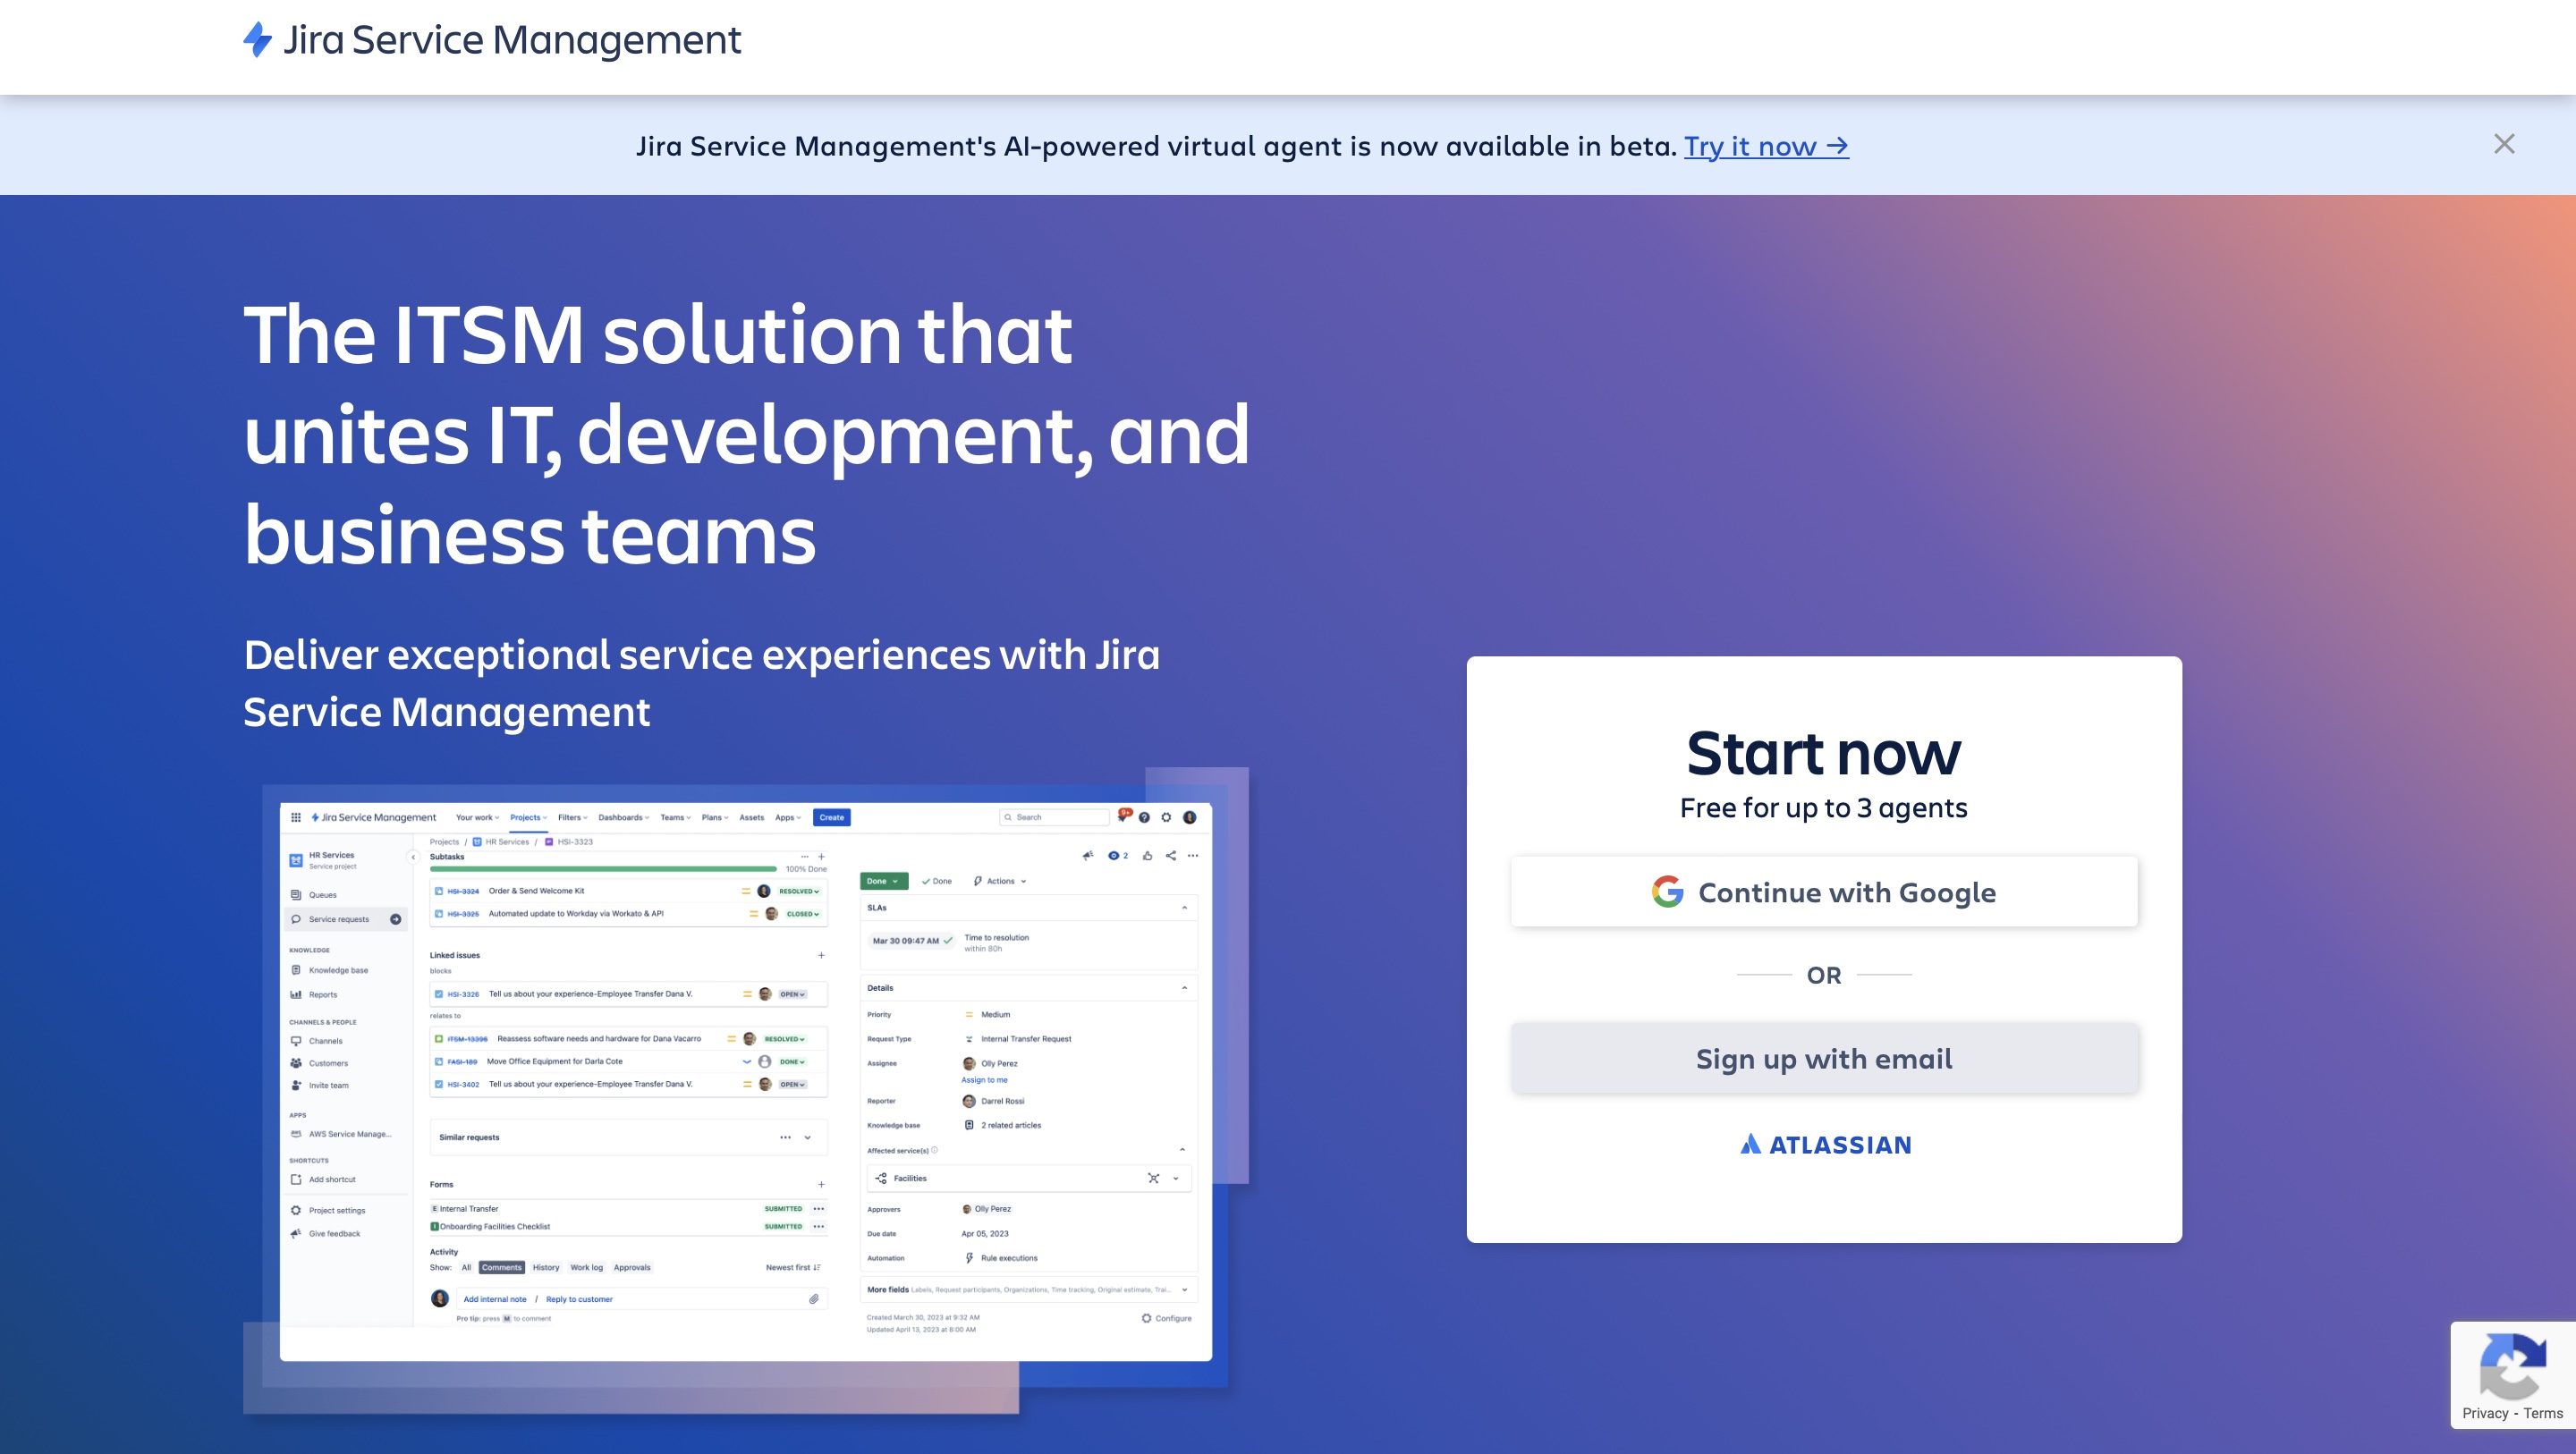Click the Search field in the preview
This screenshot has height=1454, width=2576.
pos(1054,817)
